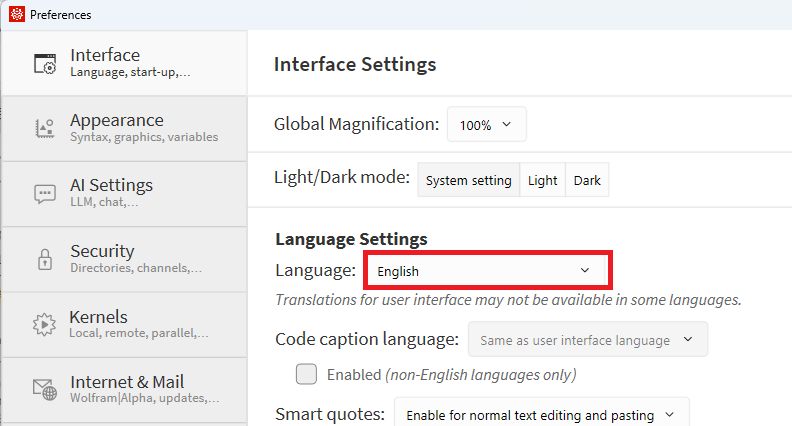Switch to Dark mode
The image size is (792, 426).
587,181
